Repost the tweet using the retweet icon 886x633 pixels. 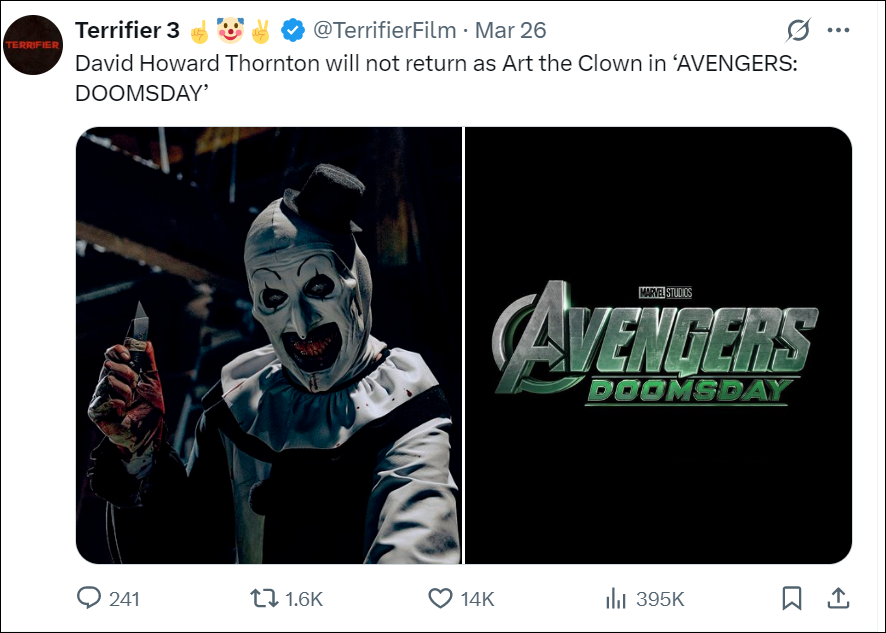click(x=264, y=598)
